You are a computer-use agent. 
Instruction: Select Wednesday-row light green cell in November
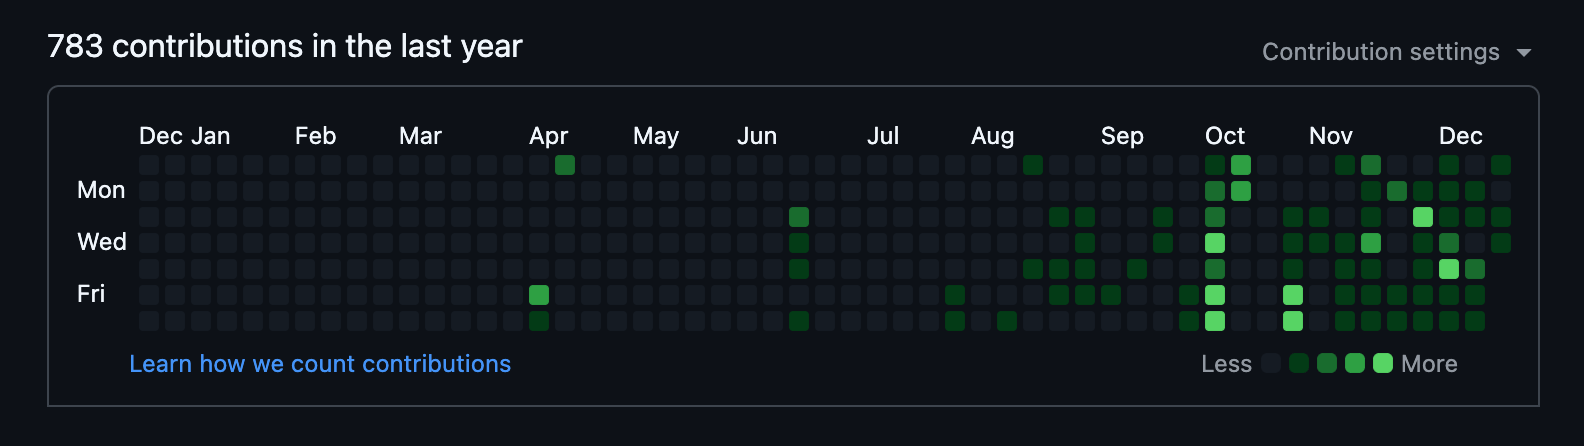1371,243
